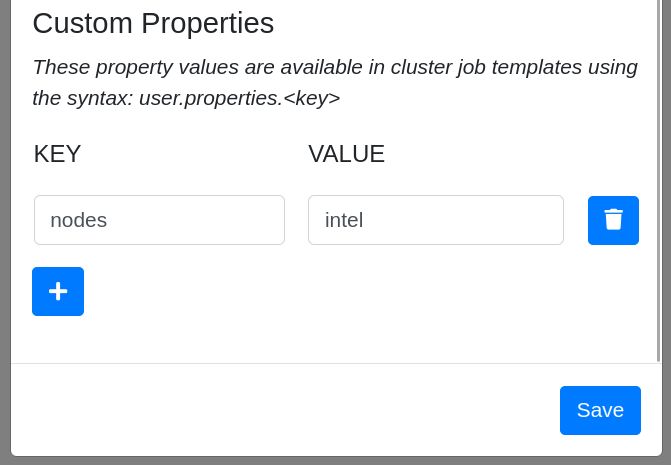Add a new property with plus icon
This screenshot has width=671, height=465.
tap(58, 291)
